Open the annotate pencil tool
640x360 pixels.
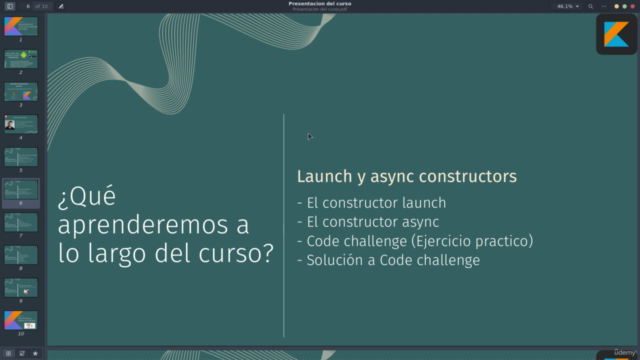click(61, 6)
